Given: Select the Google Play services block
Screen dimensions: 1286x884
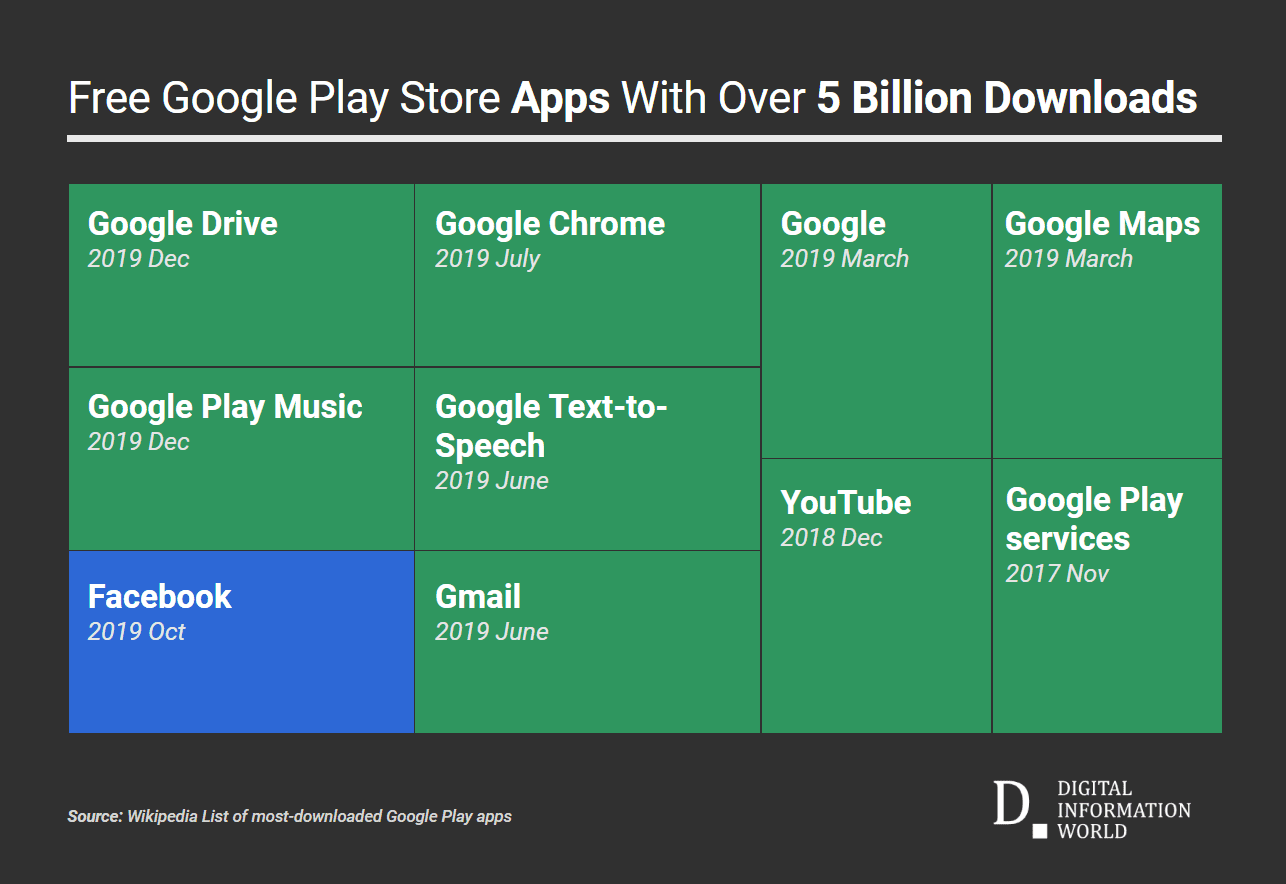Looking at the screenshot, I should pyautogui.click(x=1105, y=595).
